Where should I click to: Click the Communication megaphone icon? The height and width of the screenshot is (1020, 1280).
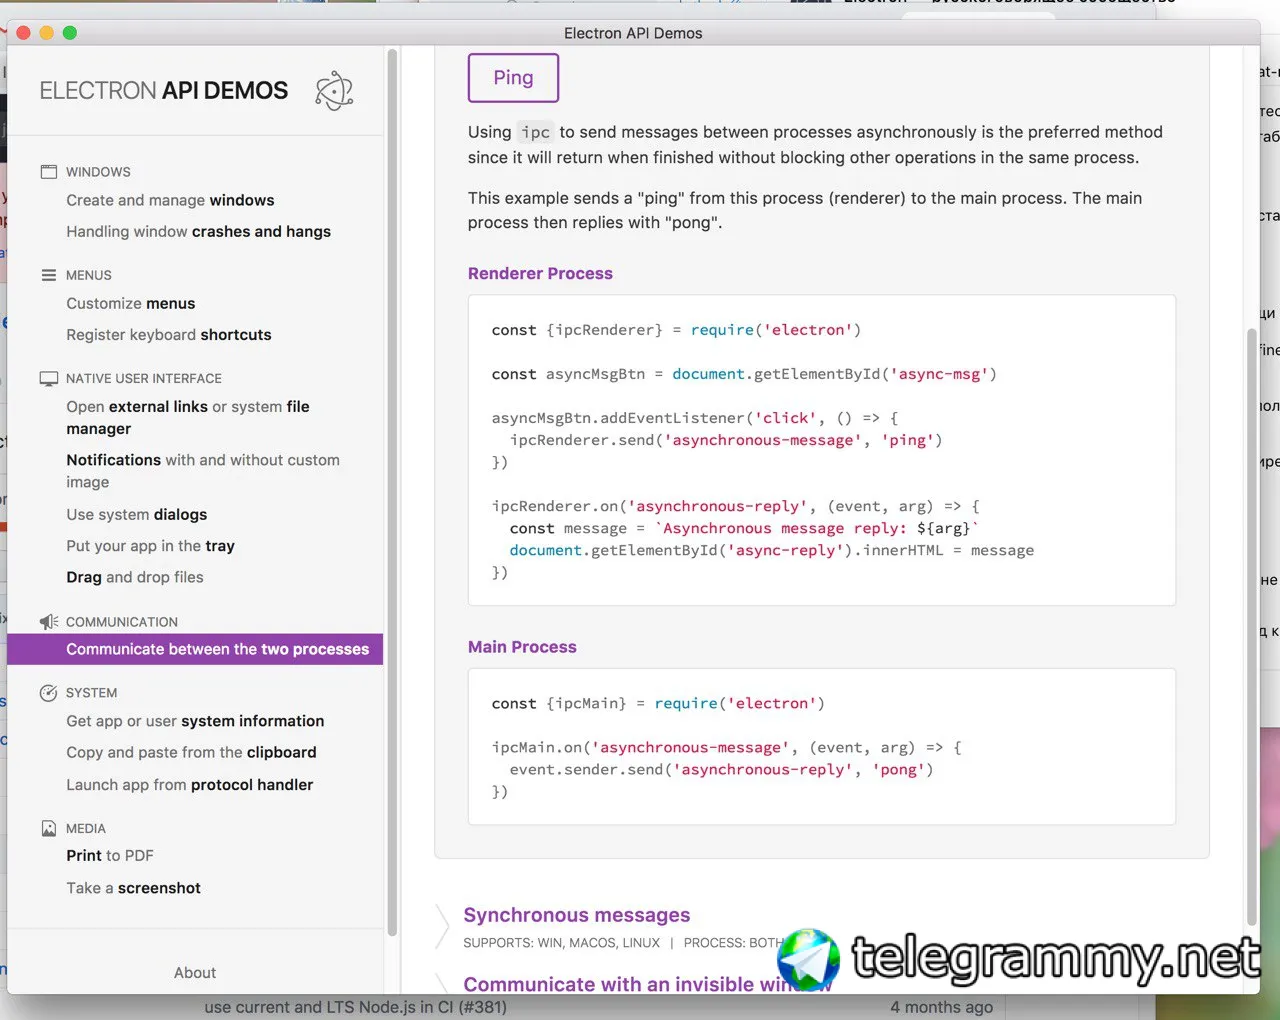tap(49, 622)
